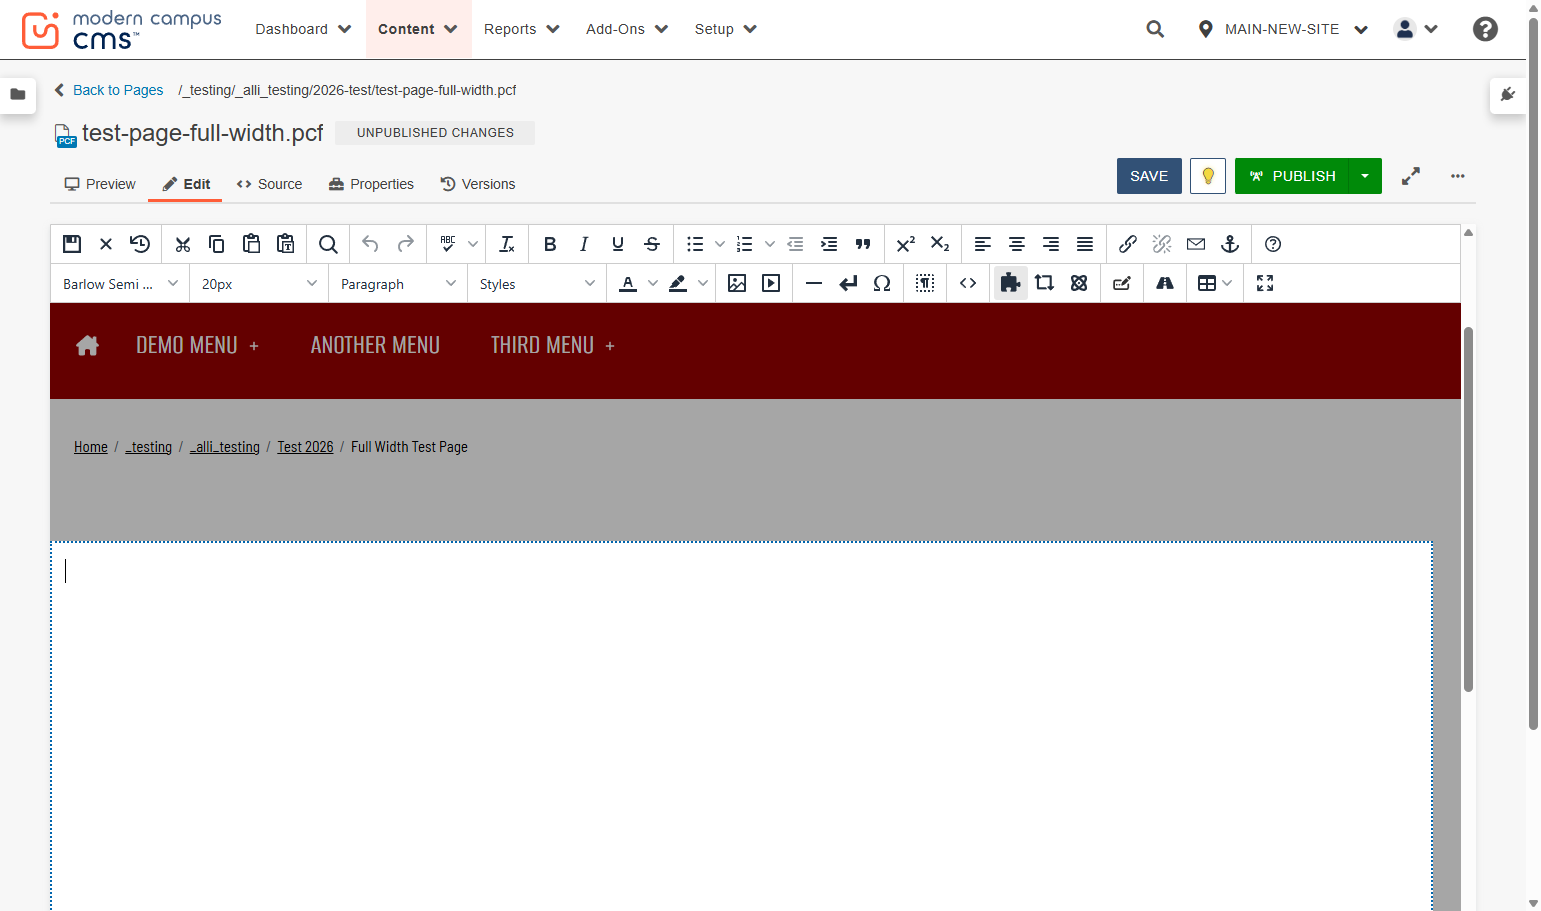The width and height of the screenshot is (1541, 911).
Task: Toggle strikethrough formatting
Action: pos(652,244)
